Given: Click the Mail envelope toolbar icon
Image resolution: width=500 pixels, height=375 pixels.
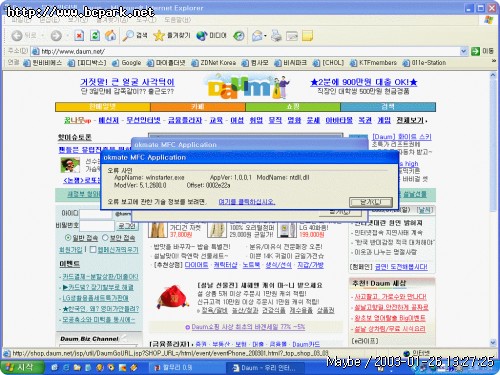Looking at the screenshot, I should point(257,36).
